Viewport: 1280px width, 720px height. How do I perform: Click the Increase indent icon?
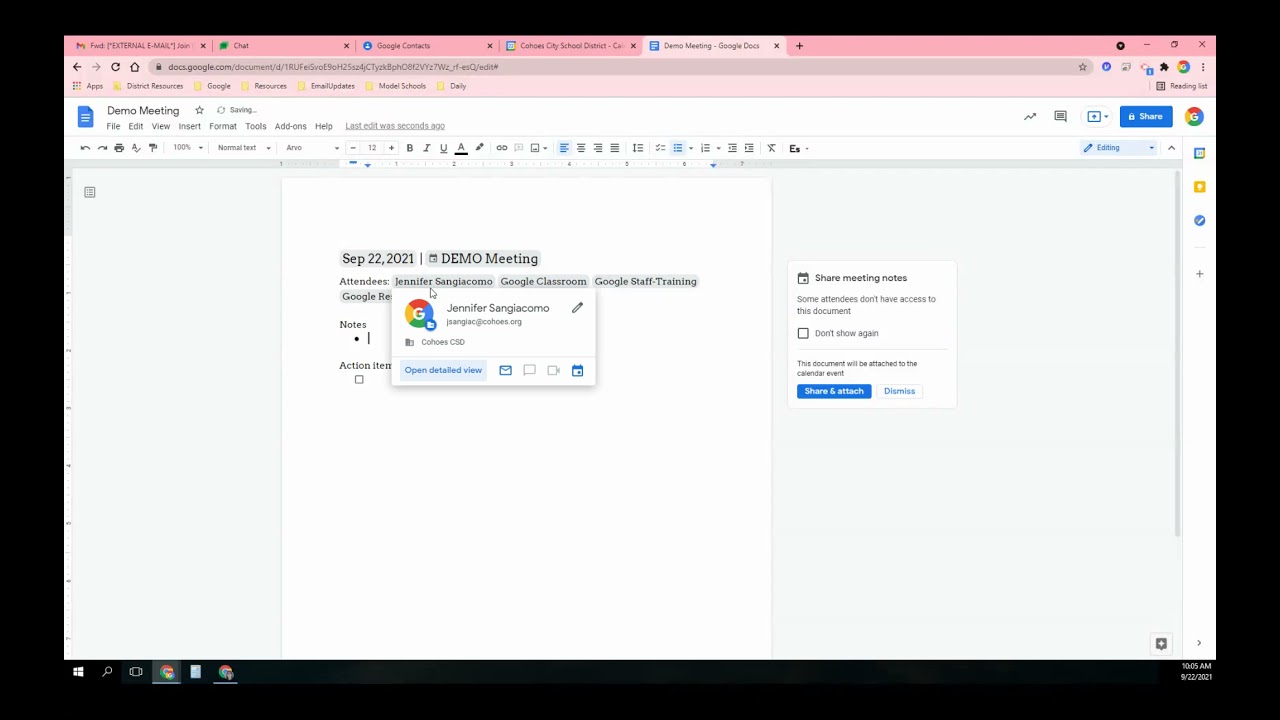(x=749, y=148)
